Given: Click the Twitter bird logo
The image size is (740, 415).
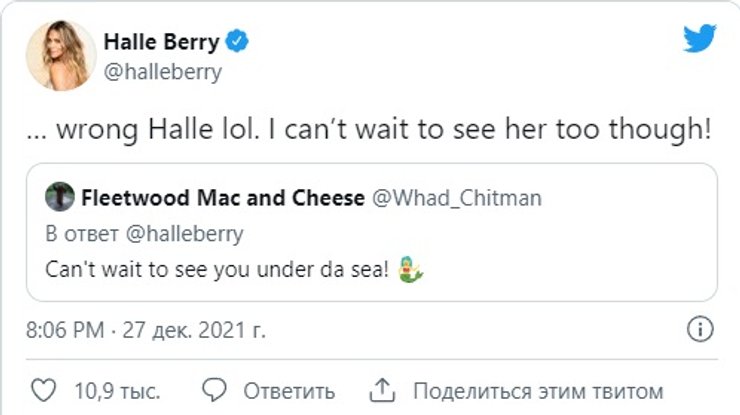Looking at the screenshot, I should click(699, 38).
